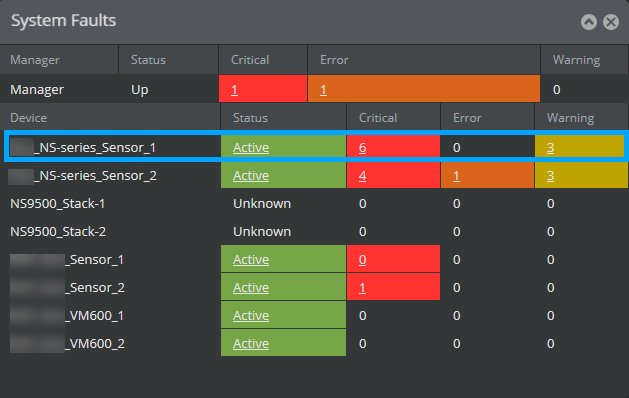The image size is (629, 398).
Task: Open critical count 4 for NS-series_Sensor_2
Action: [362, 176]
